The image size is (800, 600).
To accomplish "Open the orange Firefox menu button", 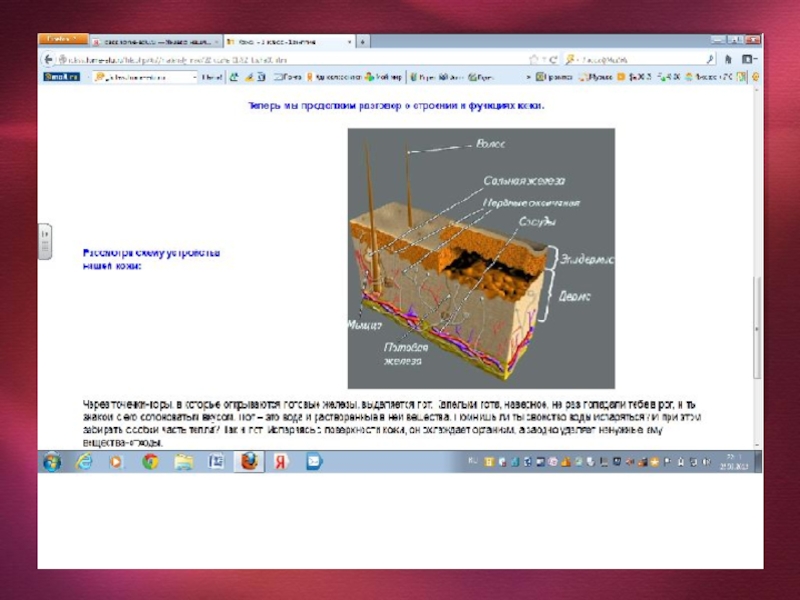I will (62, 39).
